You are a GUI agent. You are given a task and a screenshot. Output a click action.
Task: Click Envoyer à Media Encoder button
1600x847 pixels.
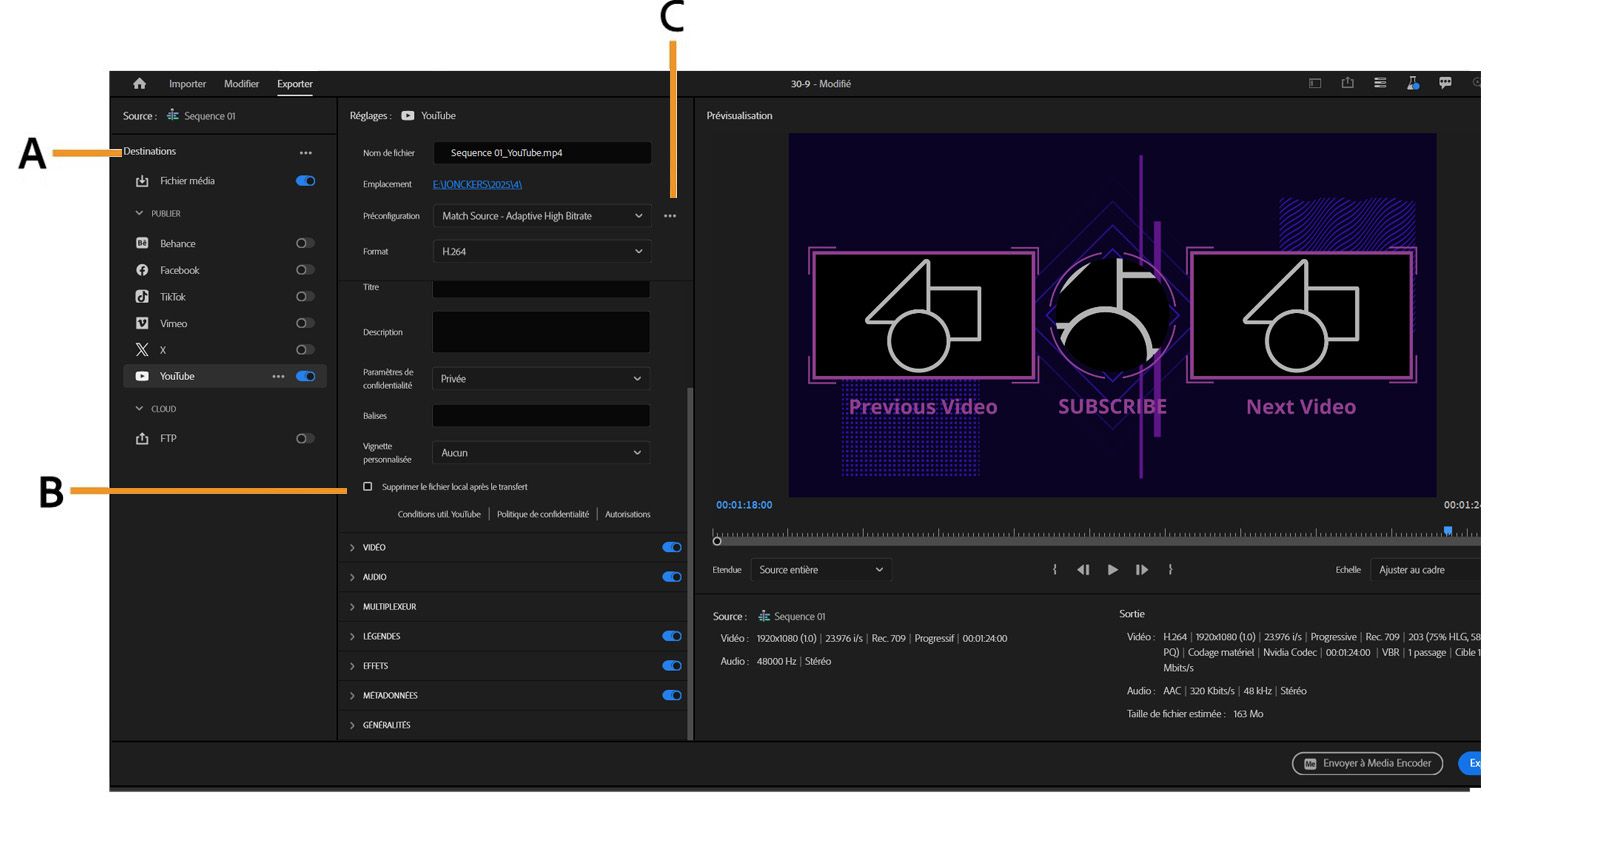point(1367,764)
